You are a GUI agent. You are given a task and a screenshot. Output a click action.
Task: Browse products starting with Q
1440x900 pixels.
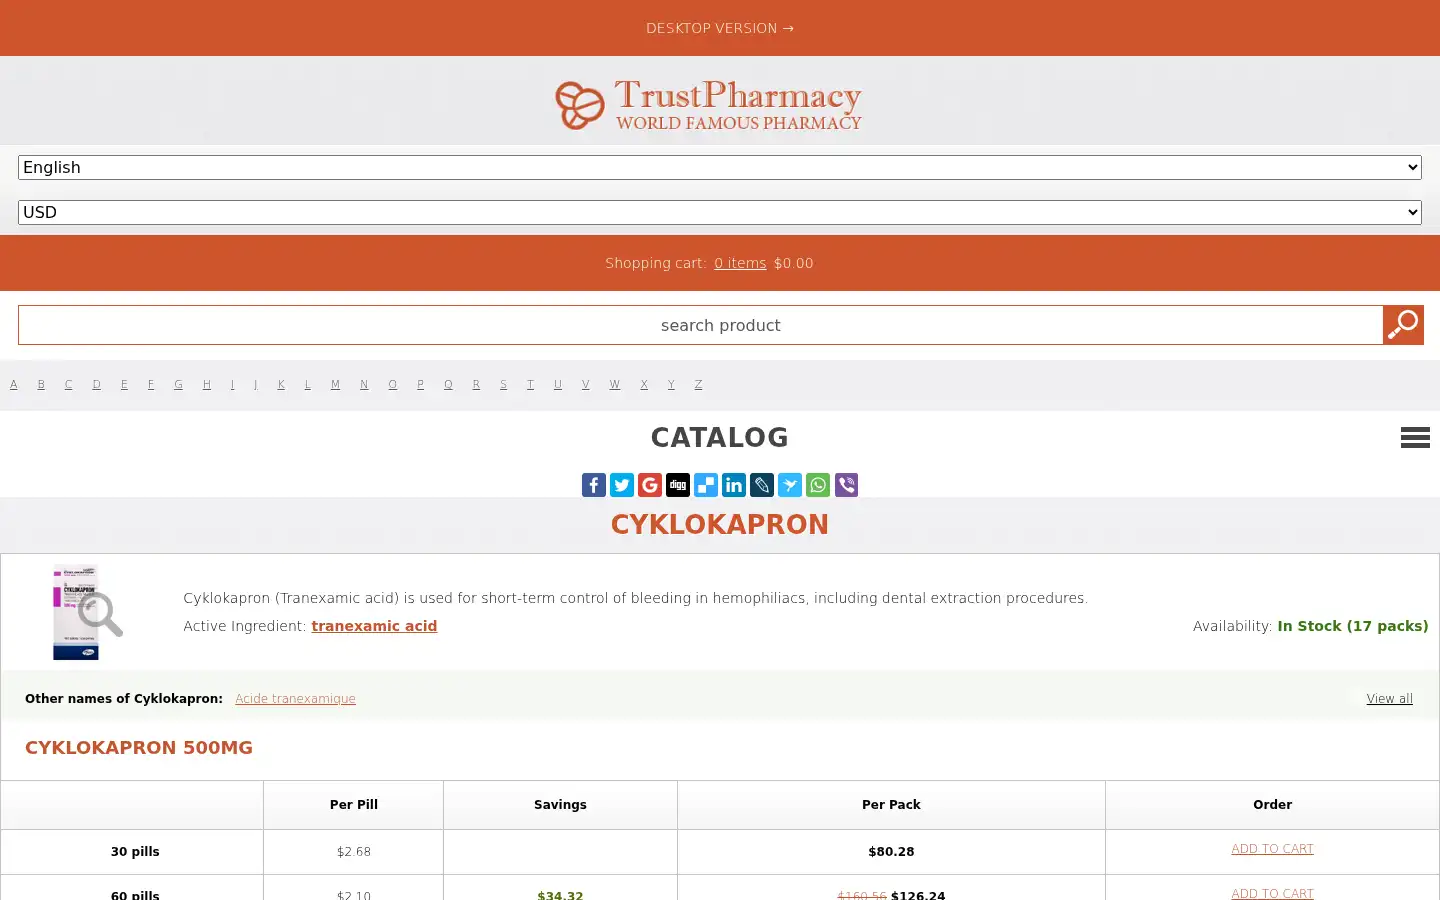point(448,384)
